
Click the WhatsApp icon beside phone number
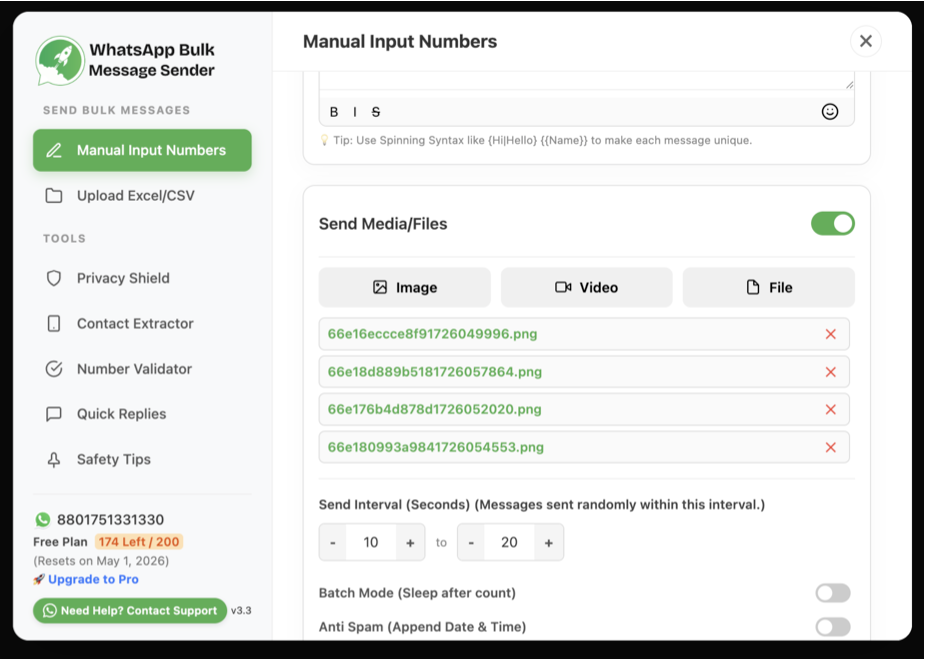pyautogui.click(x=42, y=519)
